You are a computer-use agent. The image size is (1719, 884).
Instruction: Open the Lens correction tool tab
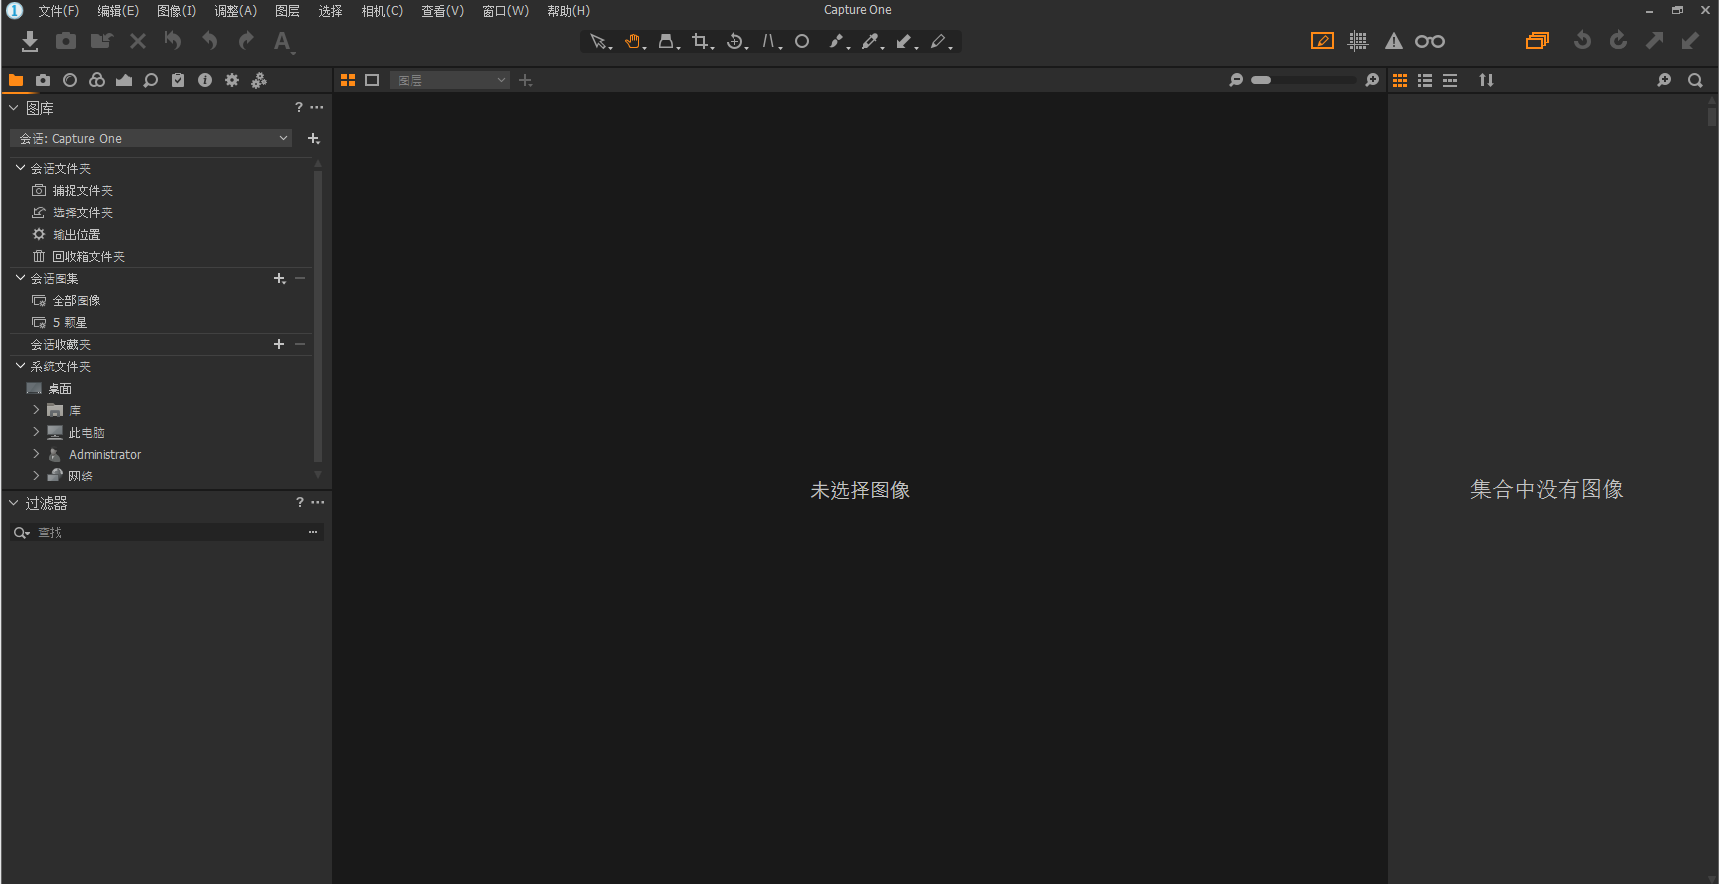(x=70, y=80)
